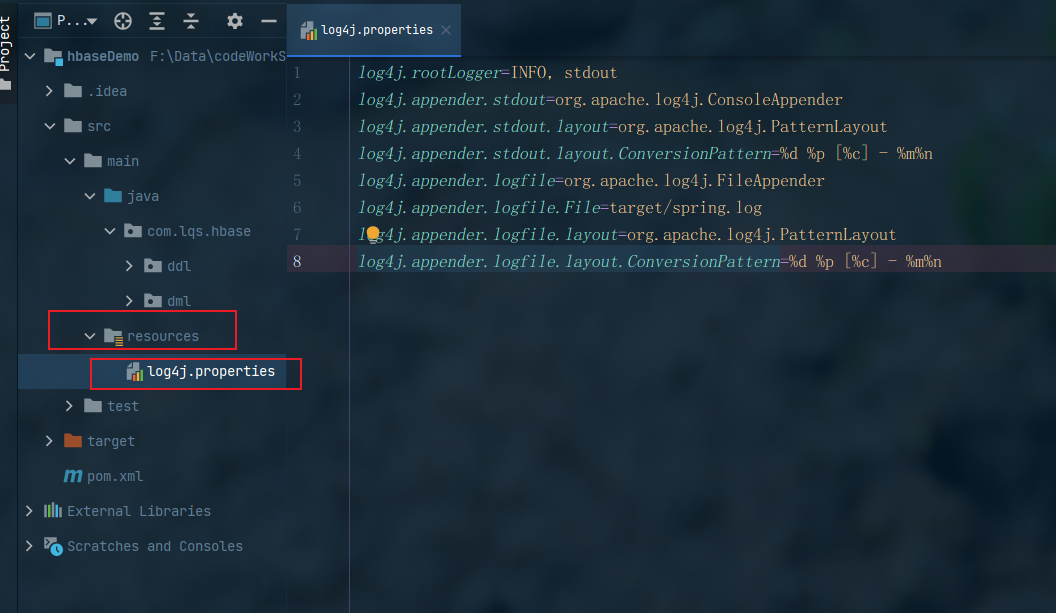Click the External Libraries bar icon
1056x613 pixels.
[53, 511]
